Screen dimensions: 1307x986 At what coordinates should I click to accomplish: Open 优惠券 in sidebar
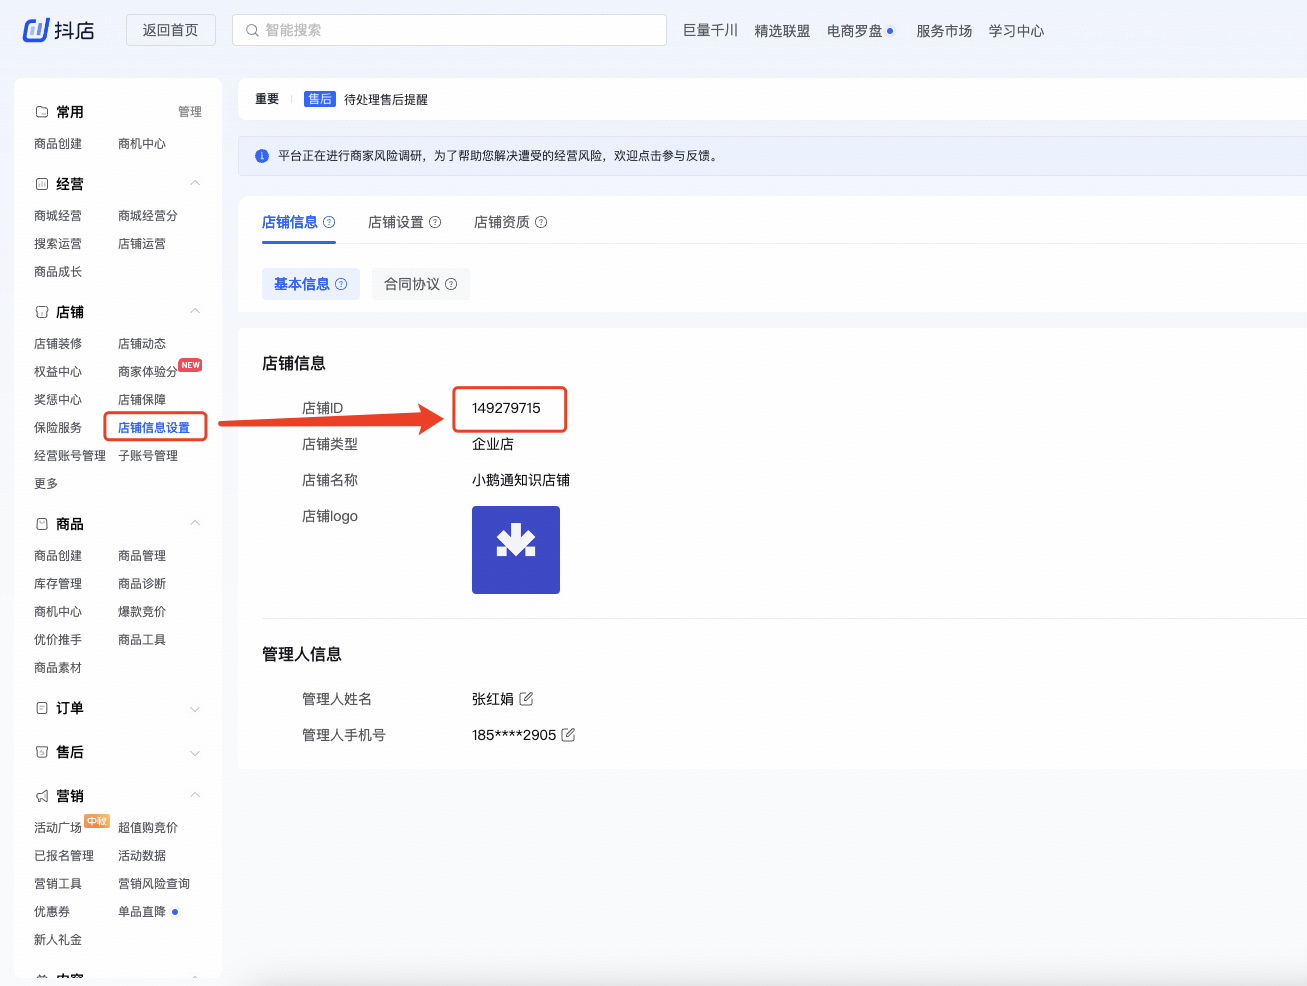pos(52,911)
